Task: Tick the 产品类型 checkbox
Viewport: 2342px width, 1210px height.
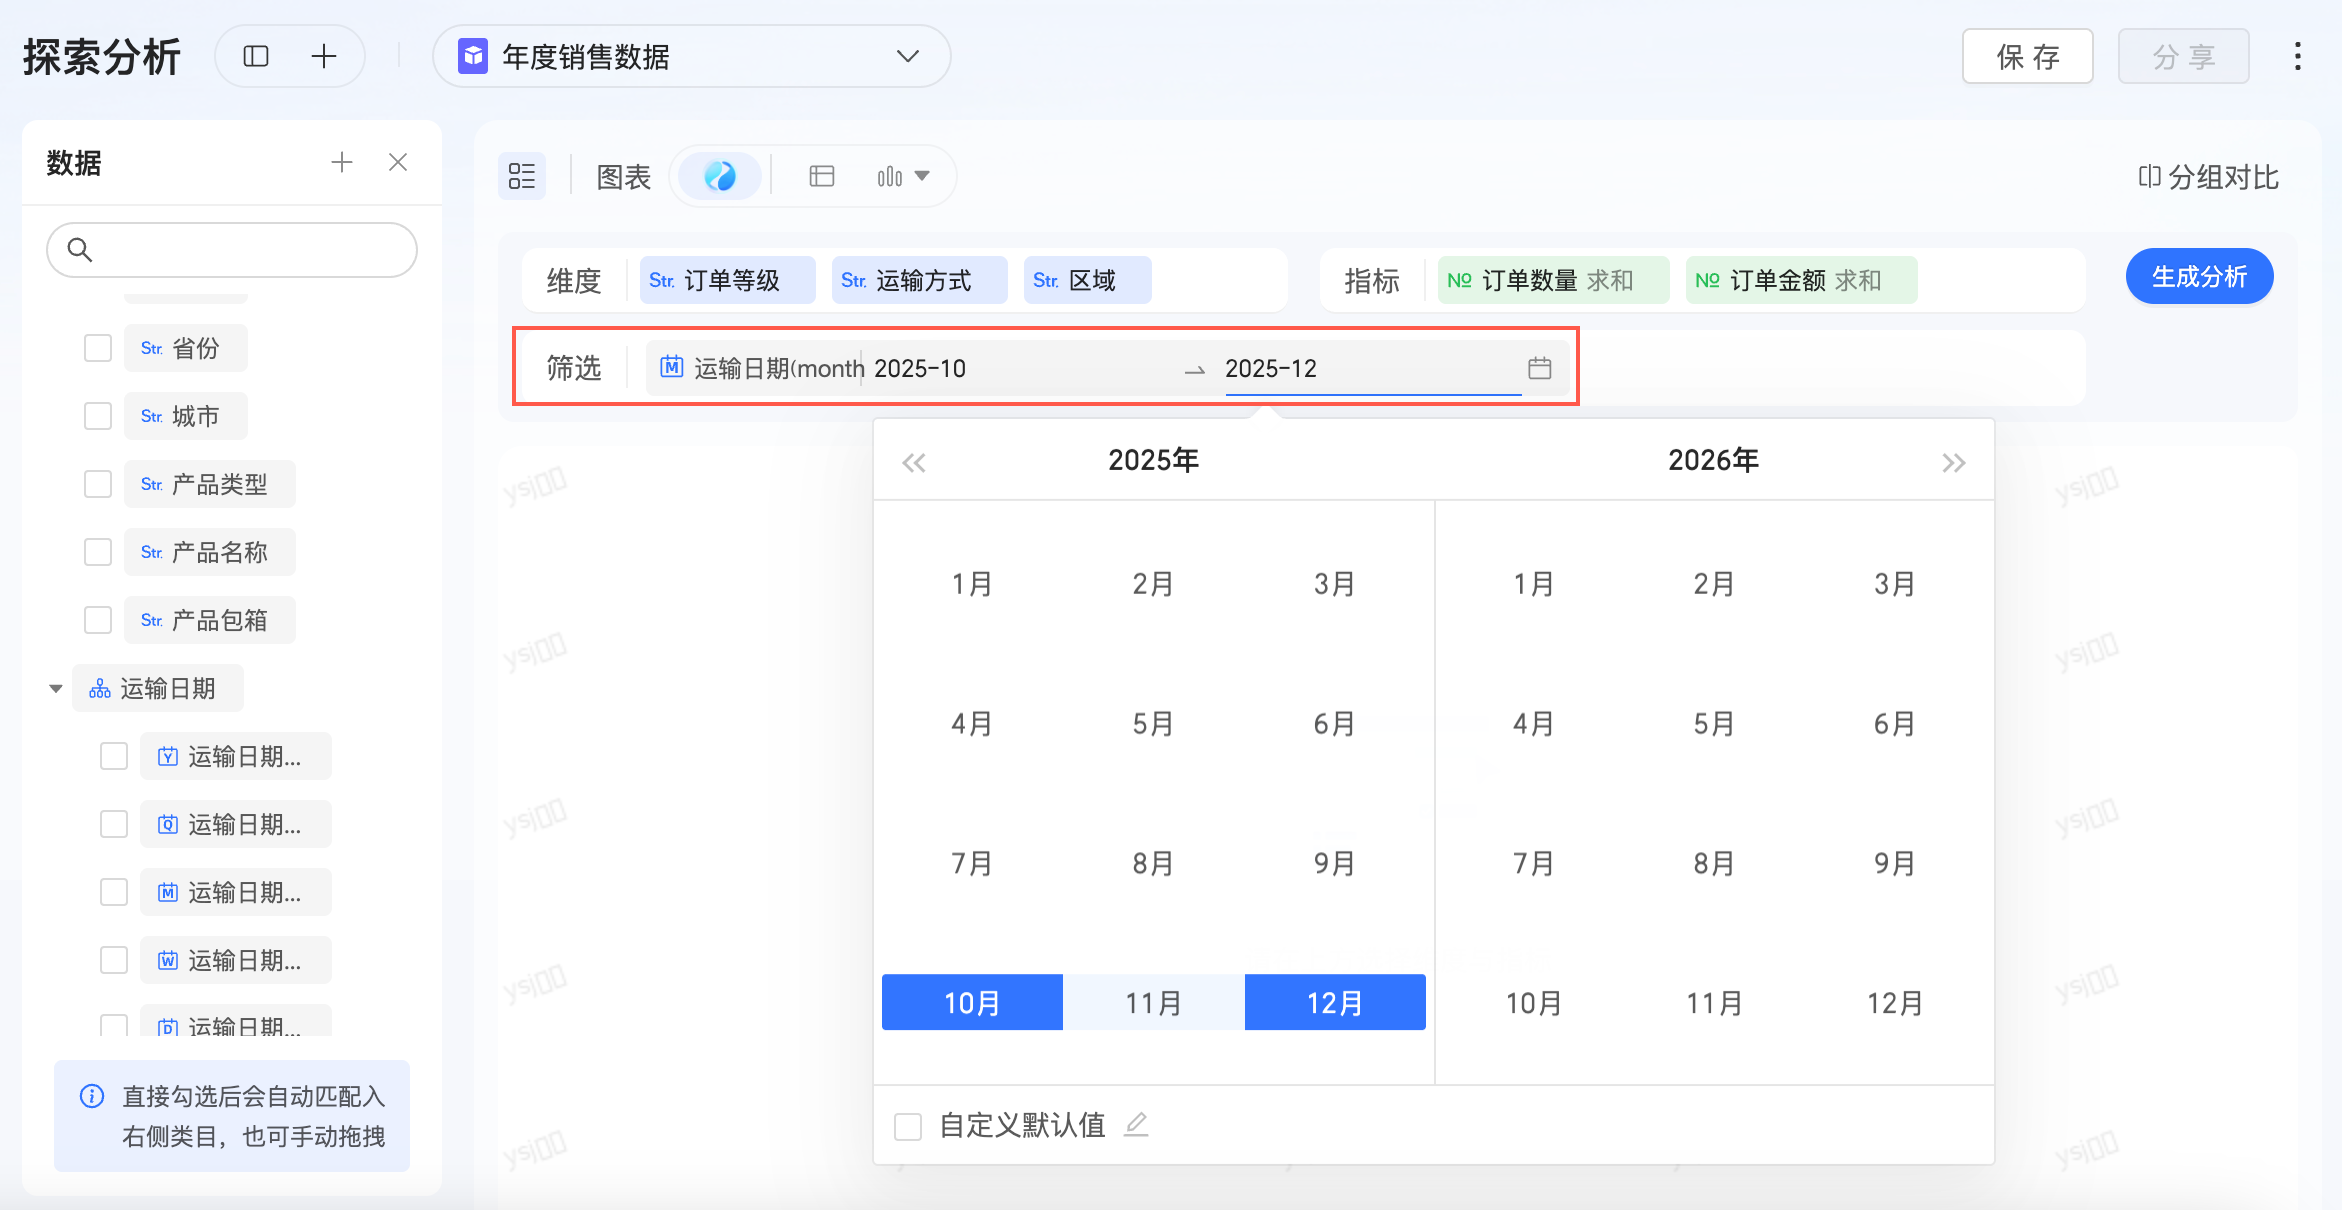Action: coord(98,484)
